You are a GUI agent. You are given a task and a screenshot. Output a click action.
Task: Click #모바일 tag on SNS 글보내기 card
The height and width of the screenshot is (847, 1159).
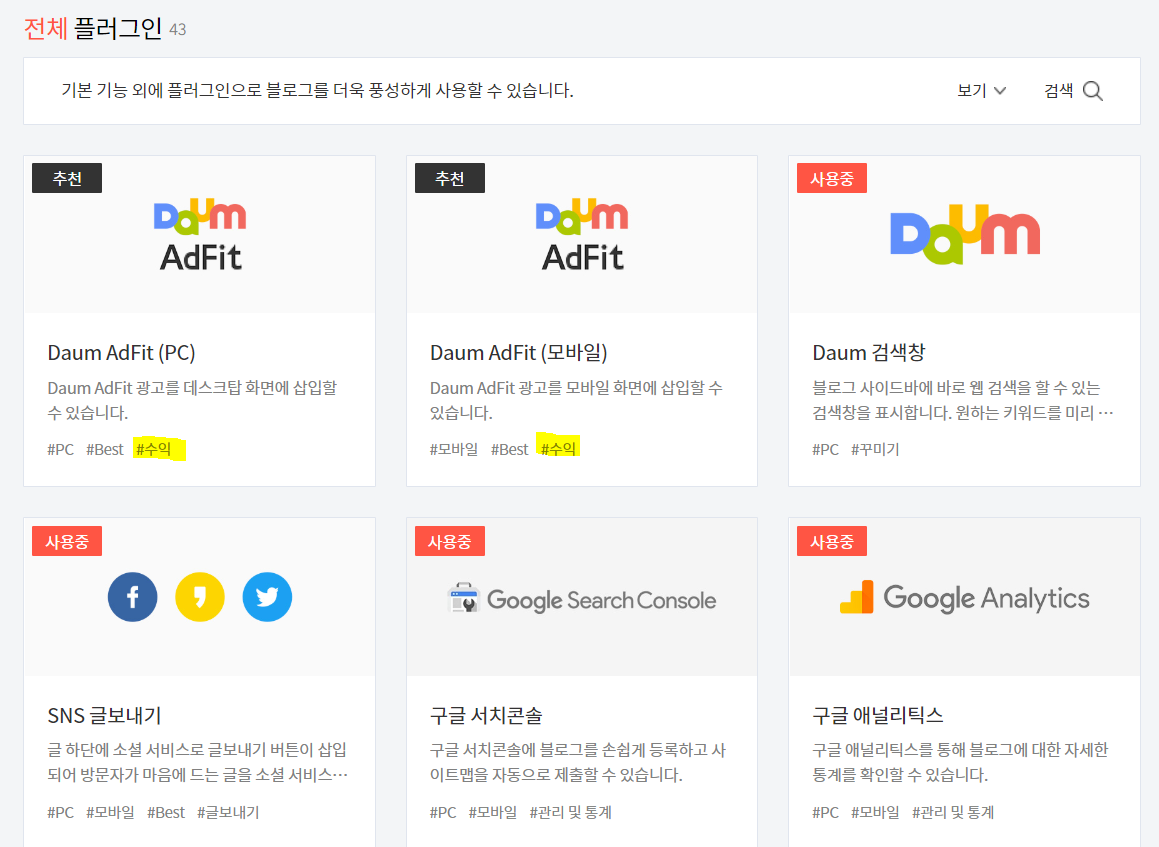(110, 812)
